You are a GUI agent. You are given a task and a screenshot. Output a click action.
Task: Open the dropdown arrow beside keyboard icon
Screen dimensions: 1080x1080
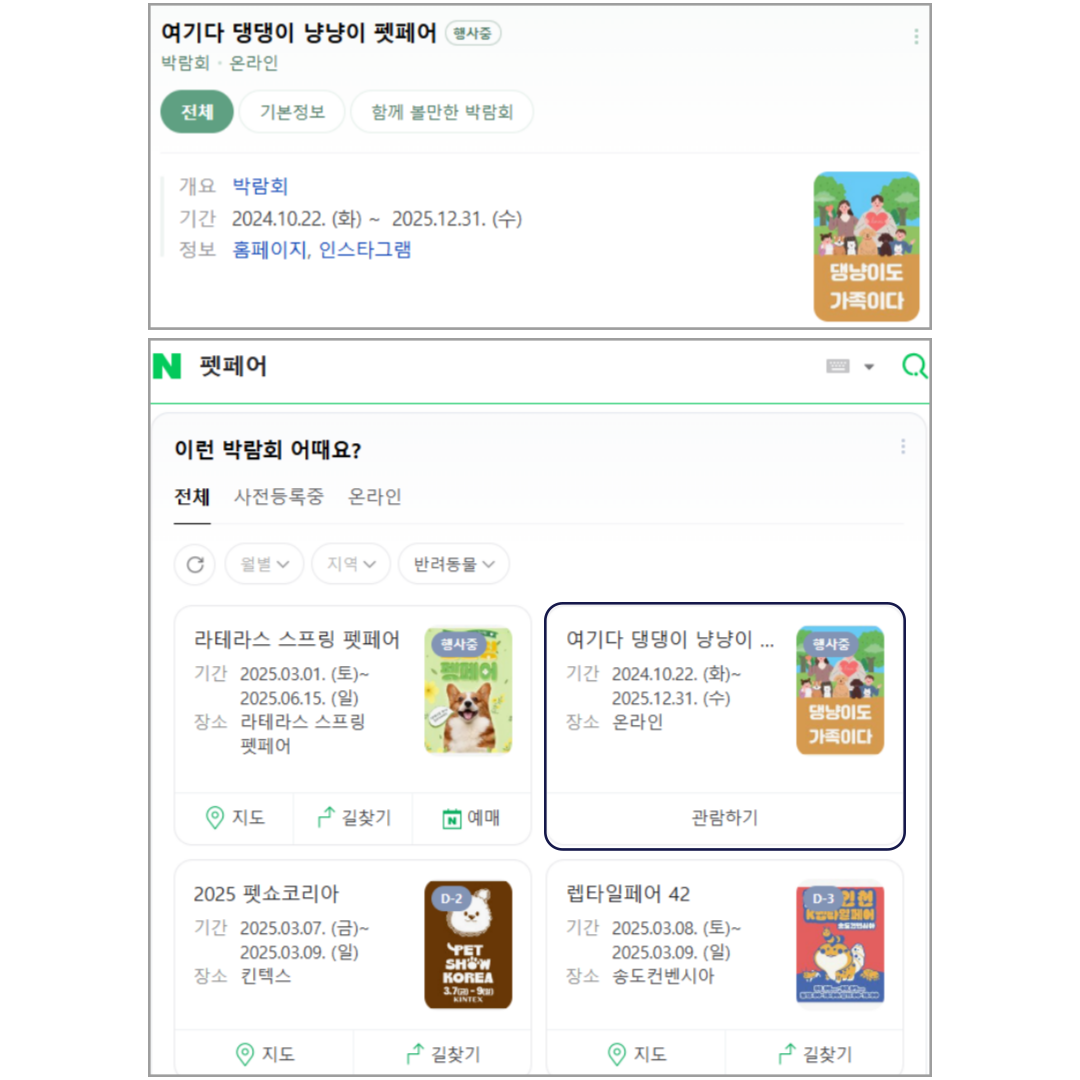(869, 366)
